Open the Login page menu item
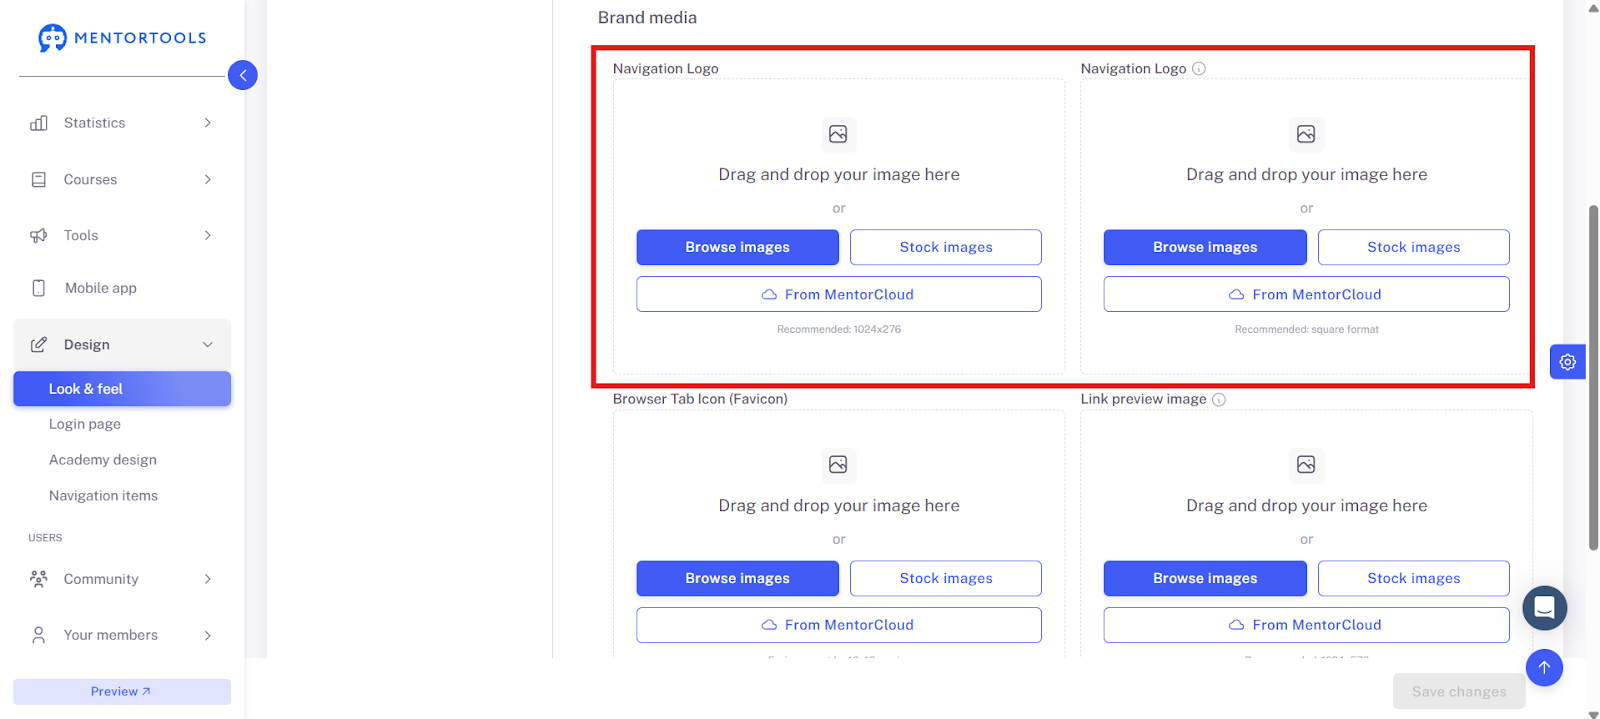Viewport: 1600px width, 719px height. [85, 424]
